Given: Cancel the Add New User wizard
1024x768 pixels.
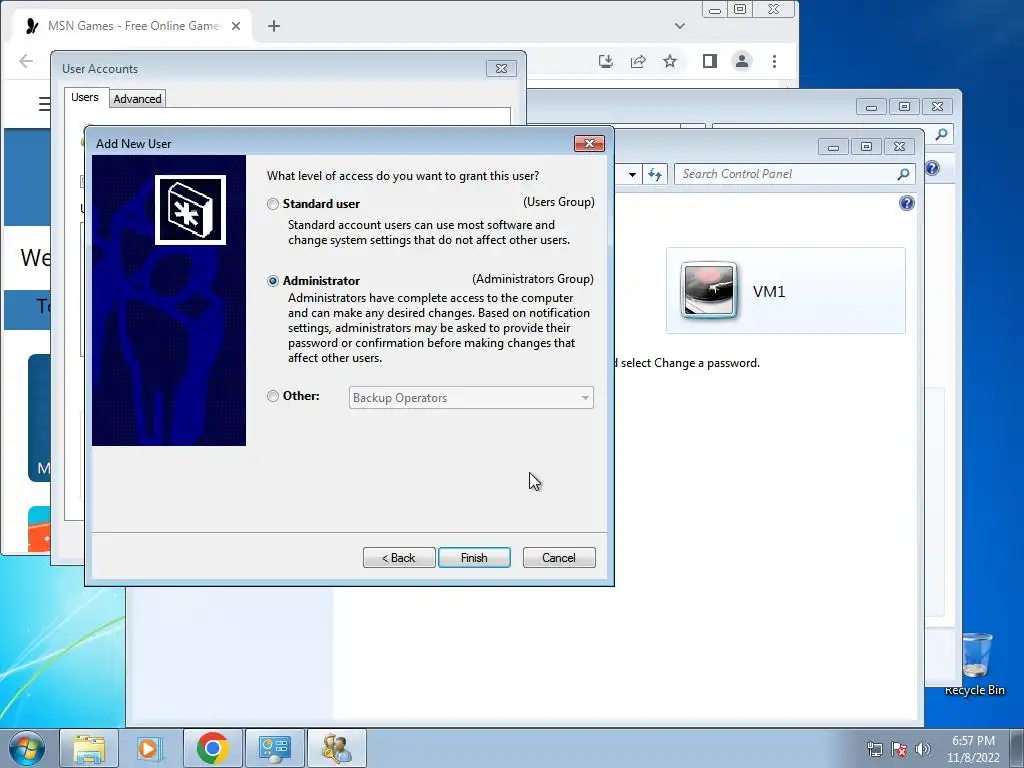Looking at the screenshot, I should [x=559, y=558].
